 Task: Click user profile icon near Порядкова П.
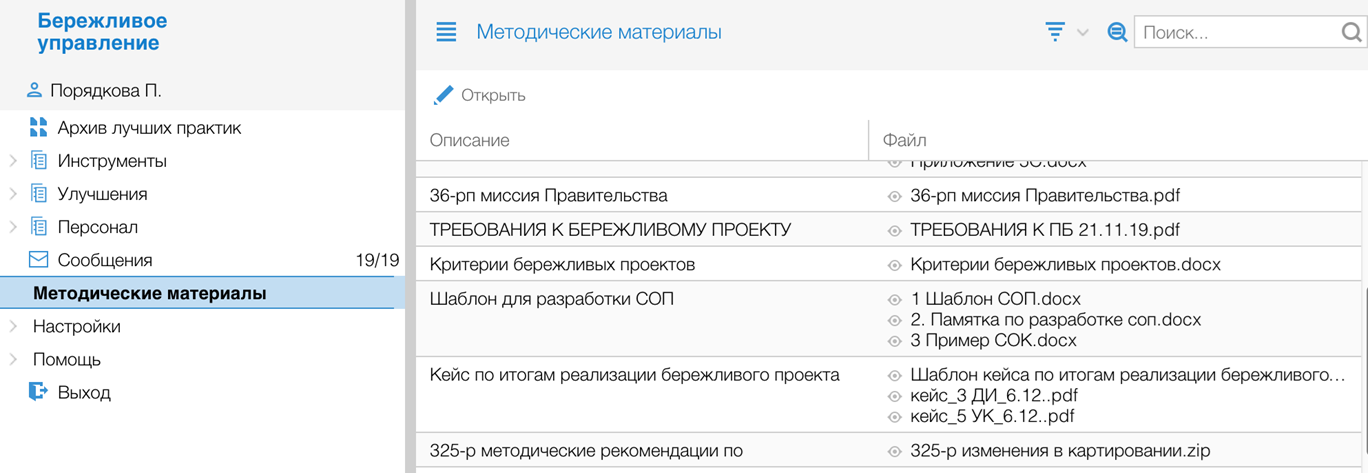pos(35,91)
